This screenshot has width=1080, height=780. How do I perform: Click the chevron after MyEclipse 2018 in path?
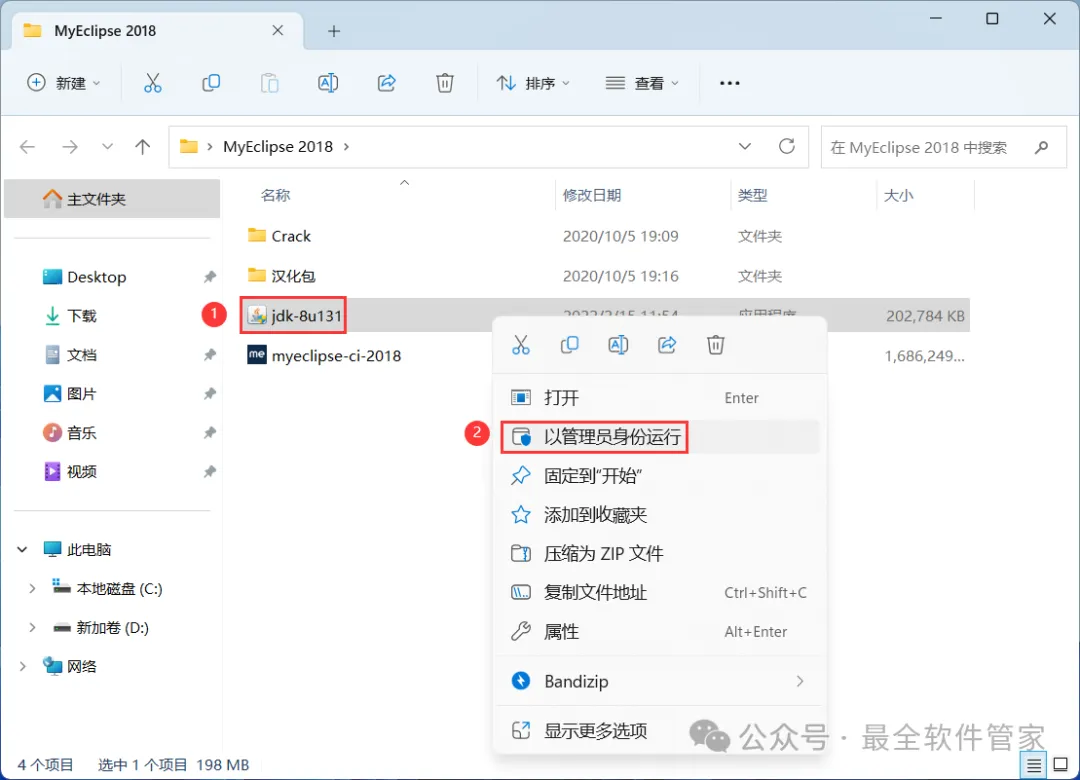[x=346, y=147]
